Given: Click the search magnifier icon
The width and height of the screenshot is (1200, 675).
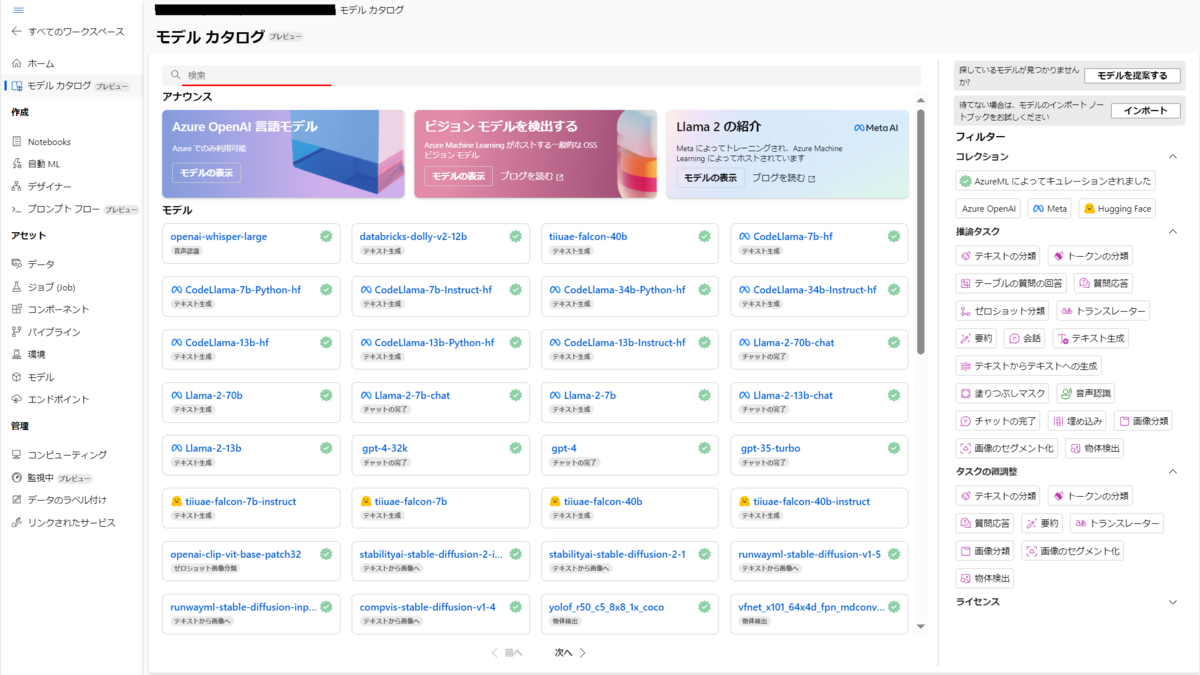Looking at the screenshot, I should 176,75.
